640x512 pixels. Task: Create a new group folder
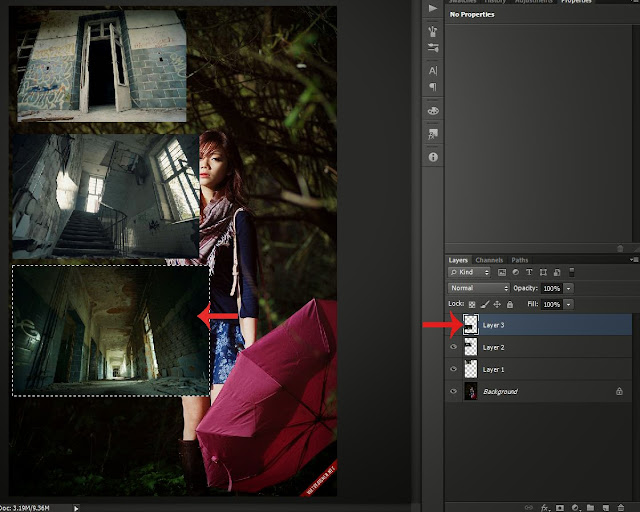(x=591, y=508)
